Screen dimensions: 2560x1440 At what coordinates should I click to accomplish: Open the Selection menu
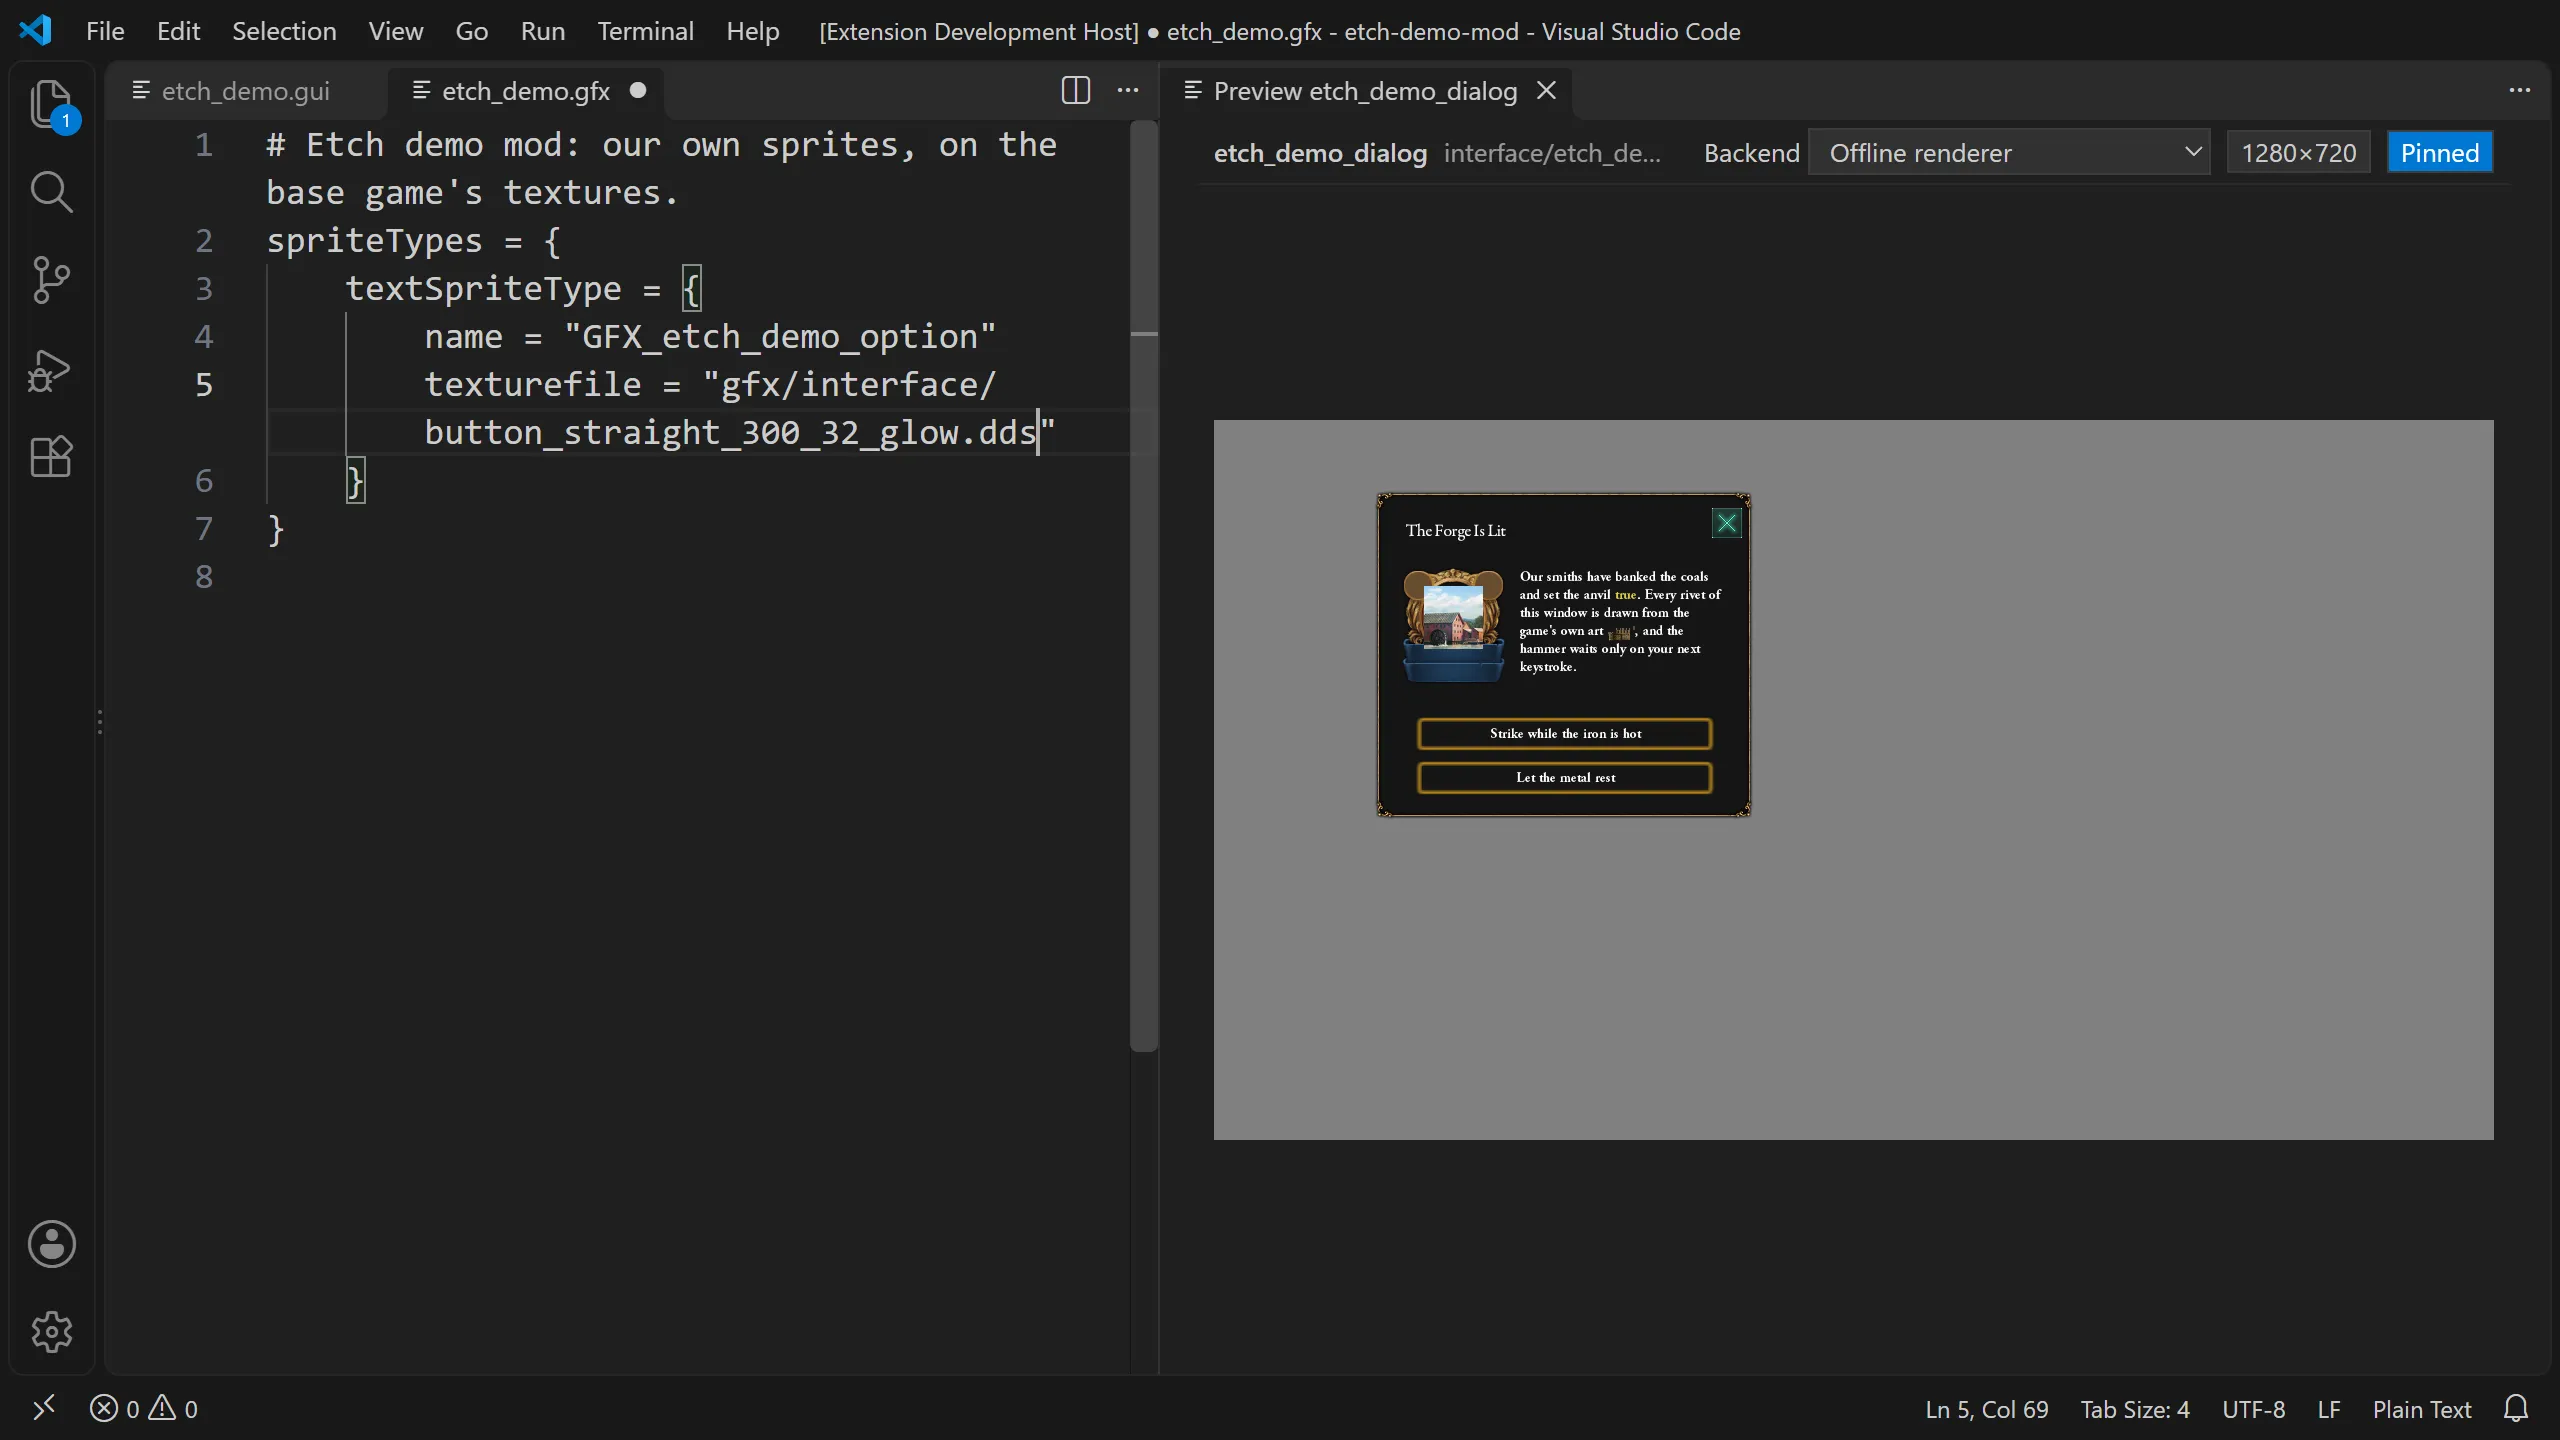(x=284, y=31)
